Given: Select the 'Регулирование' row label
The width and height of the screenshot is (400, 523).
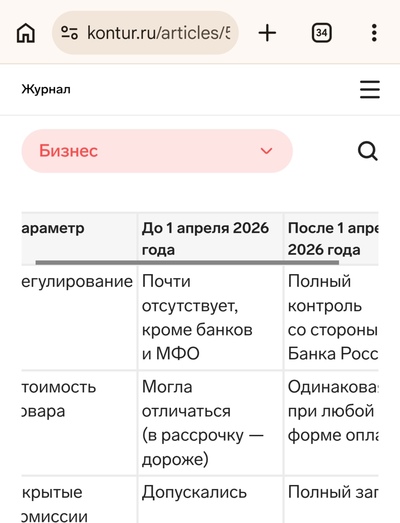Looking at the screenshot, I should click(x=77, y=282).
